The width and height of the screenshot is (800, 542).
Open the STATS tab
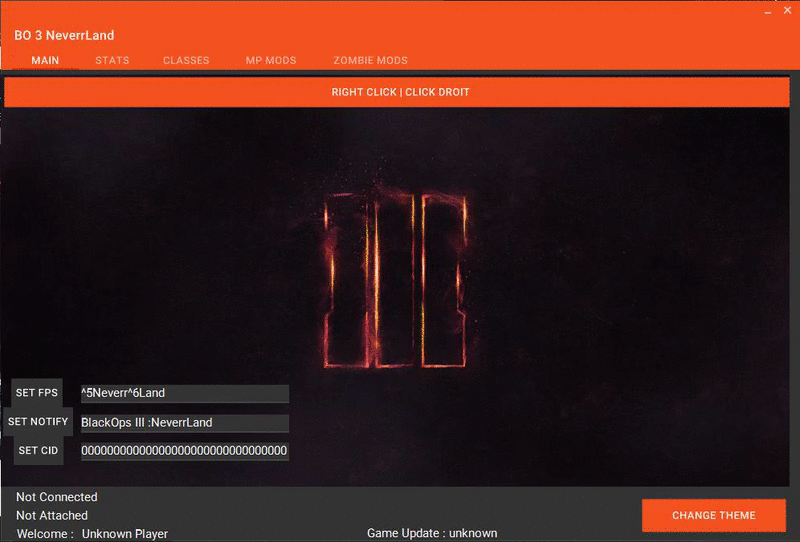point(112,60)
